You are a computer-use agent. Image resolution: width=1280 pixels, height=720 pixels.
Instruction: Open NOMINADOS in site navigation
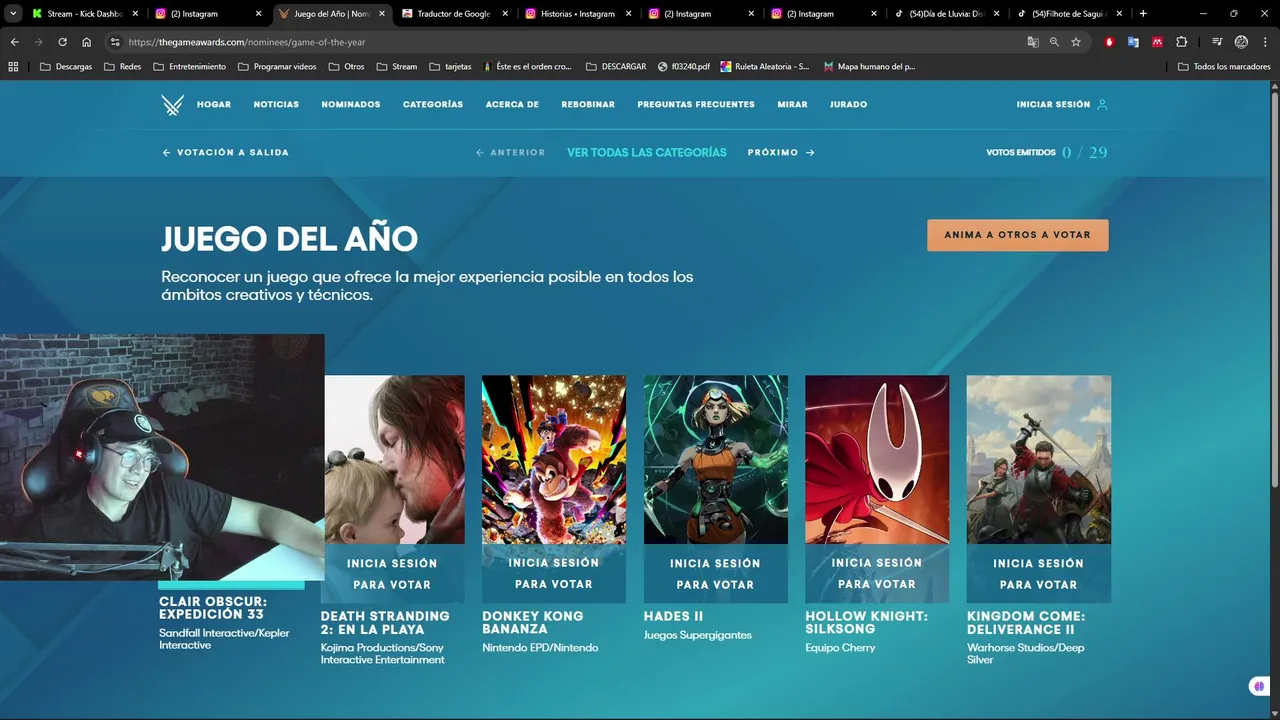[x=351, y=105]
